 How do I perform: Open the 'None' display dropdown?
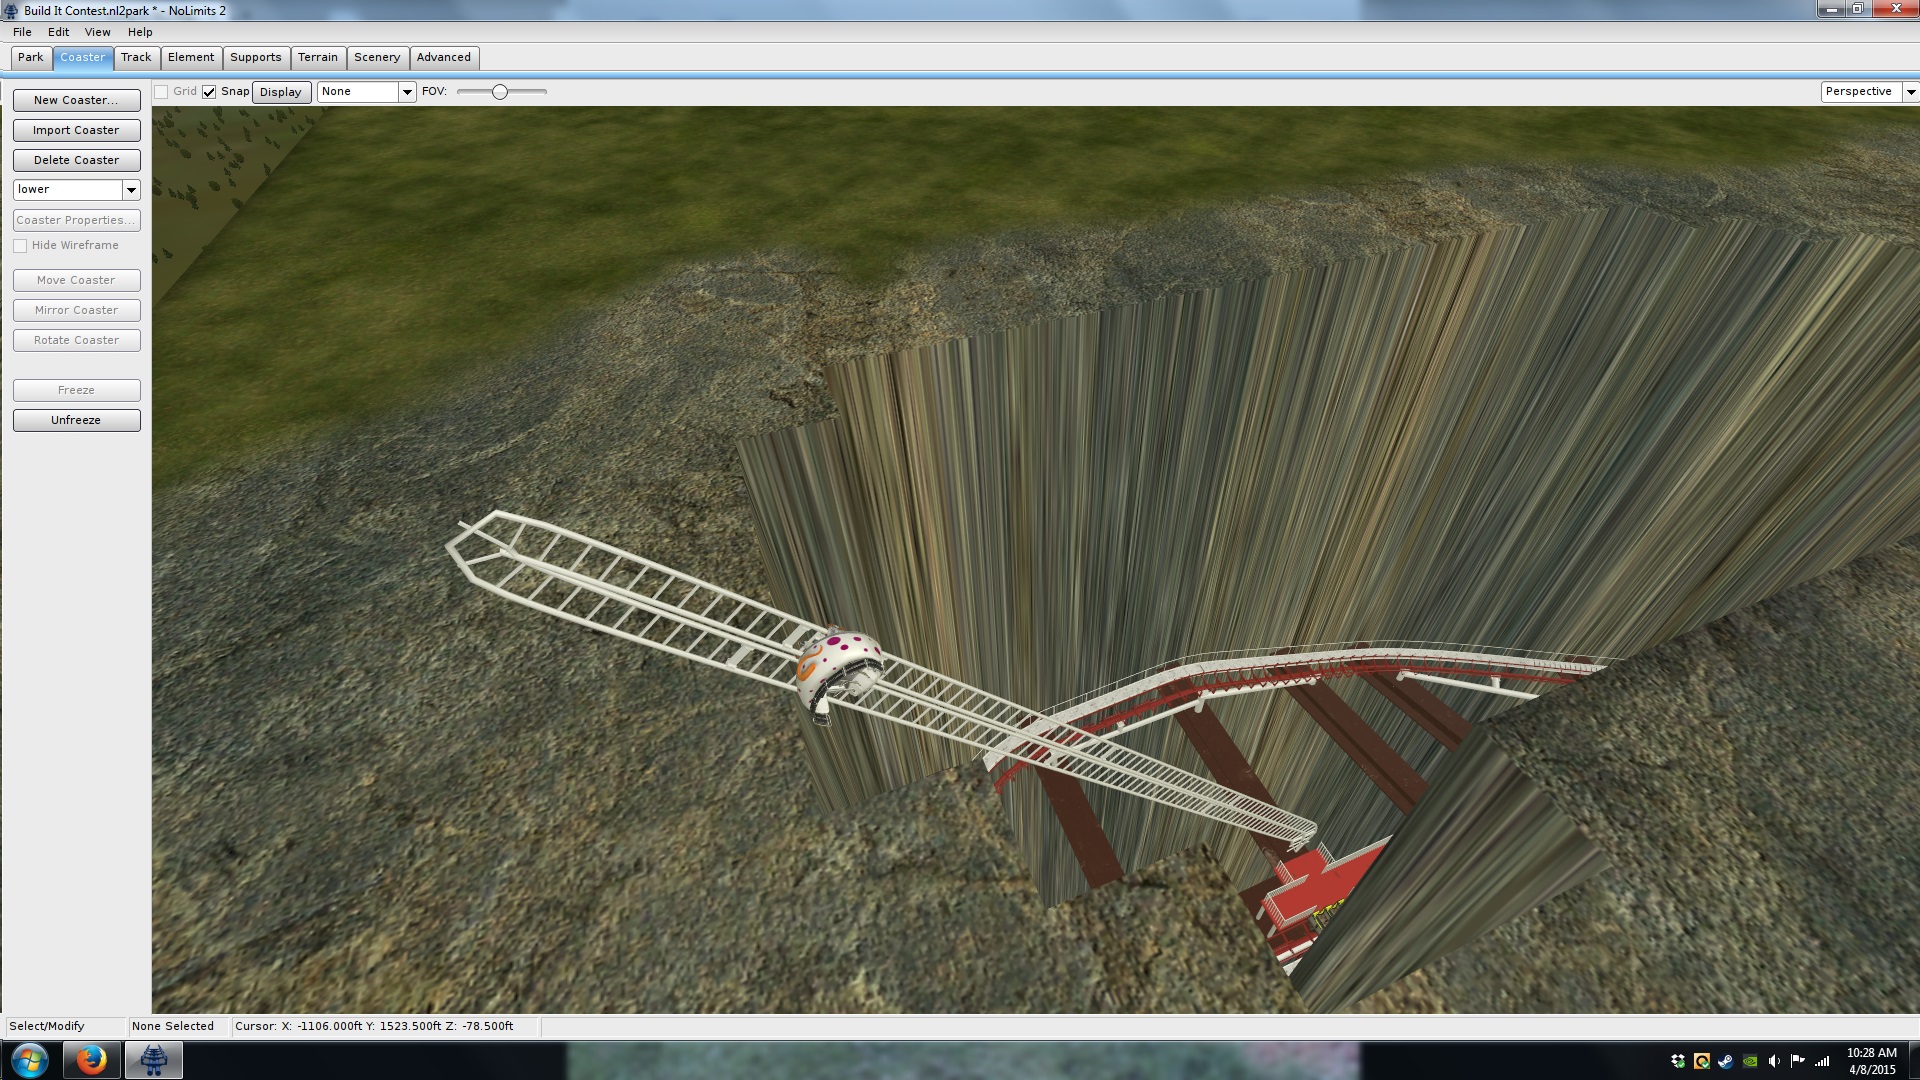coord(406,92)
